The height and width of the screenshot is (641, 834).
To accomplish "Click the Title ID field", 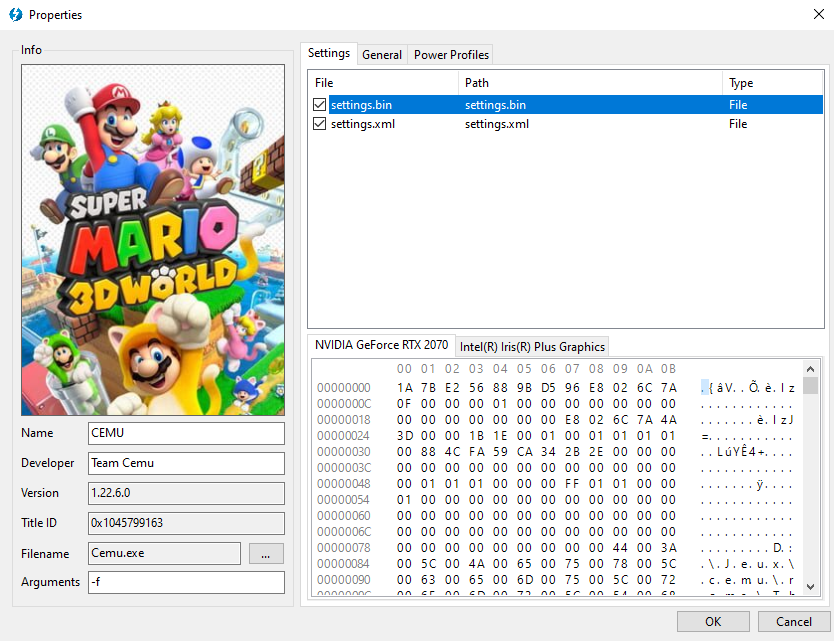I will click(186, 523).
